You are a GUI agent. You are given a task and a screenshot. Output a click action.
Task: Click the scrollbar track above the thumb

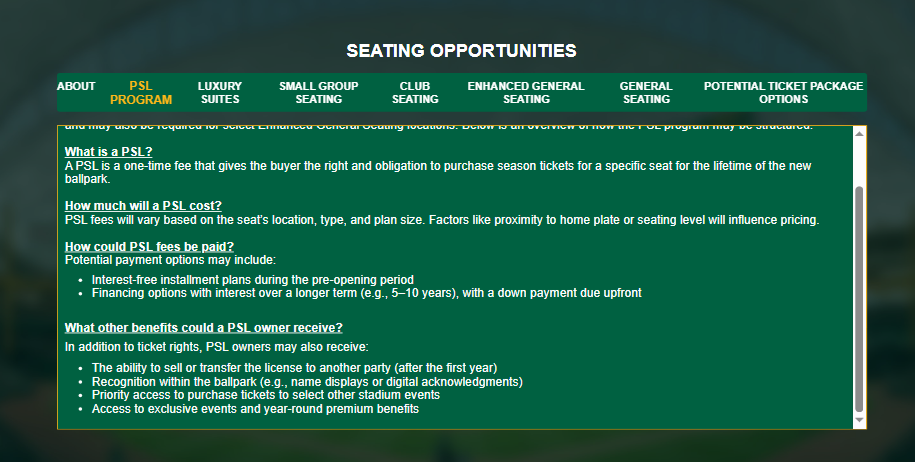pyautogui.click(x=859, y=160)
